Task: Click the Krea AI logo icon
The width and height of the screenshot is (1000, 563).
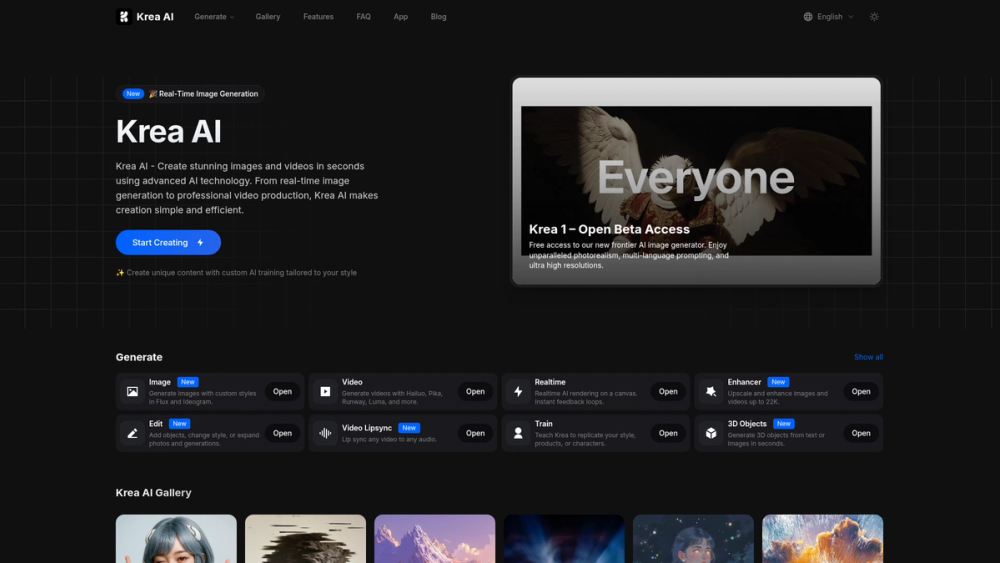Action: [124, 17]
